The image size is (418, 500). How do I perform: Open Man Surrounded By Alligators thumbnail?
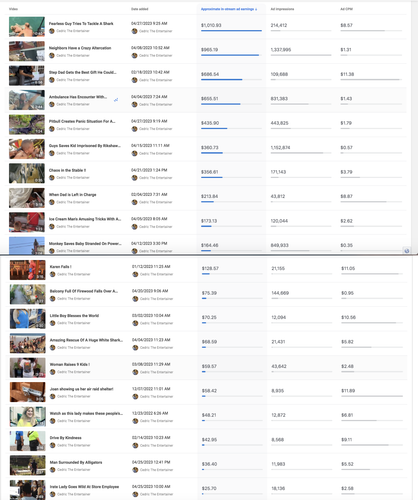[27, 465]
